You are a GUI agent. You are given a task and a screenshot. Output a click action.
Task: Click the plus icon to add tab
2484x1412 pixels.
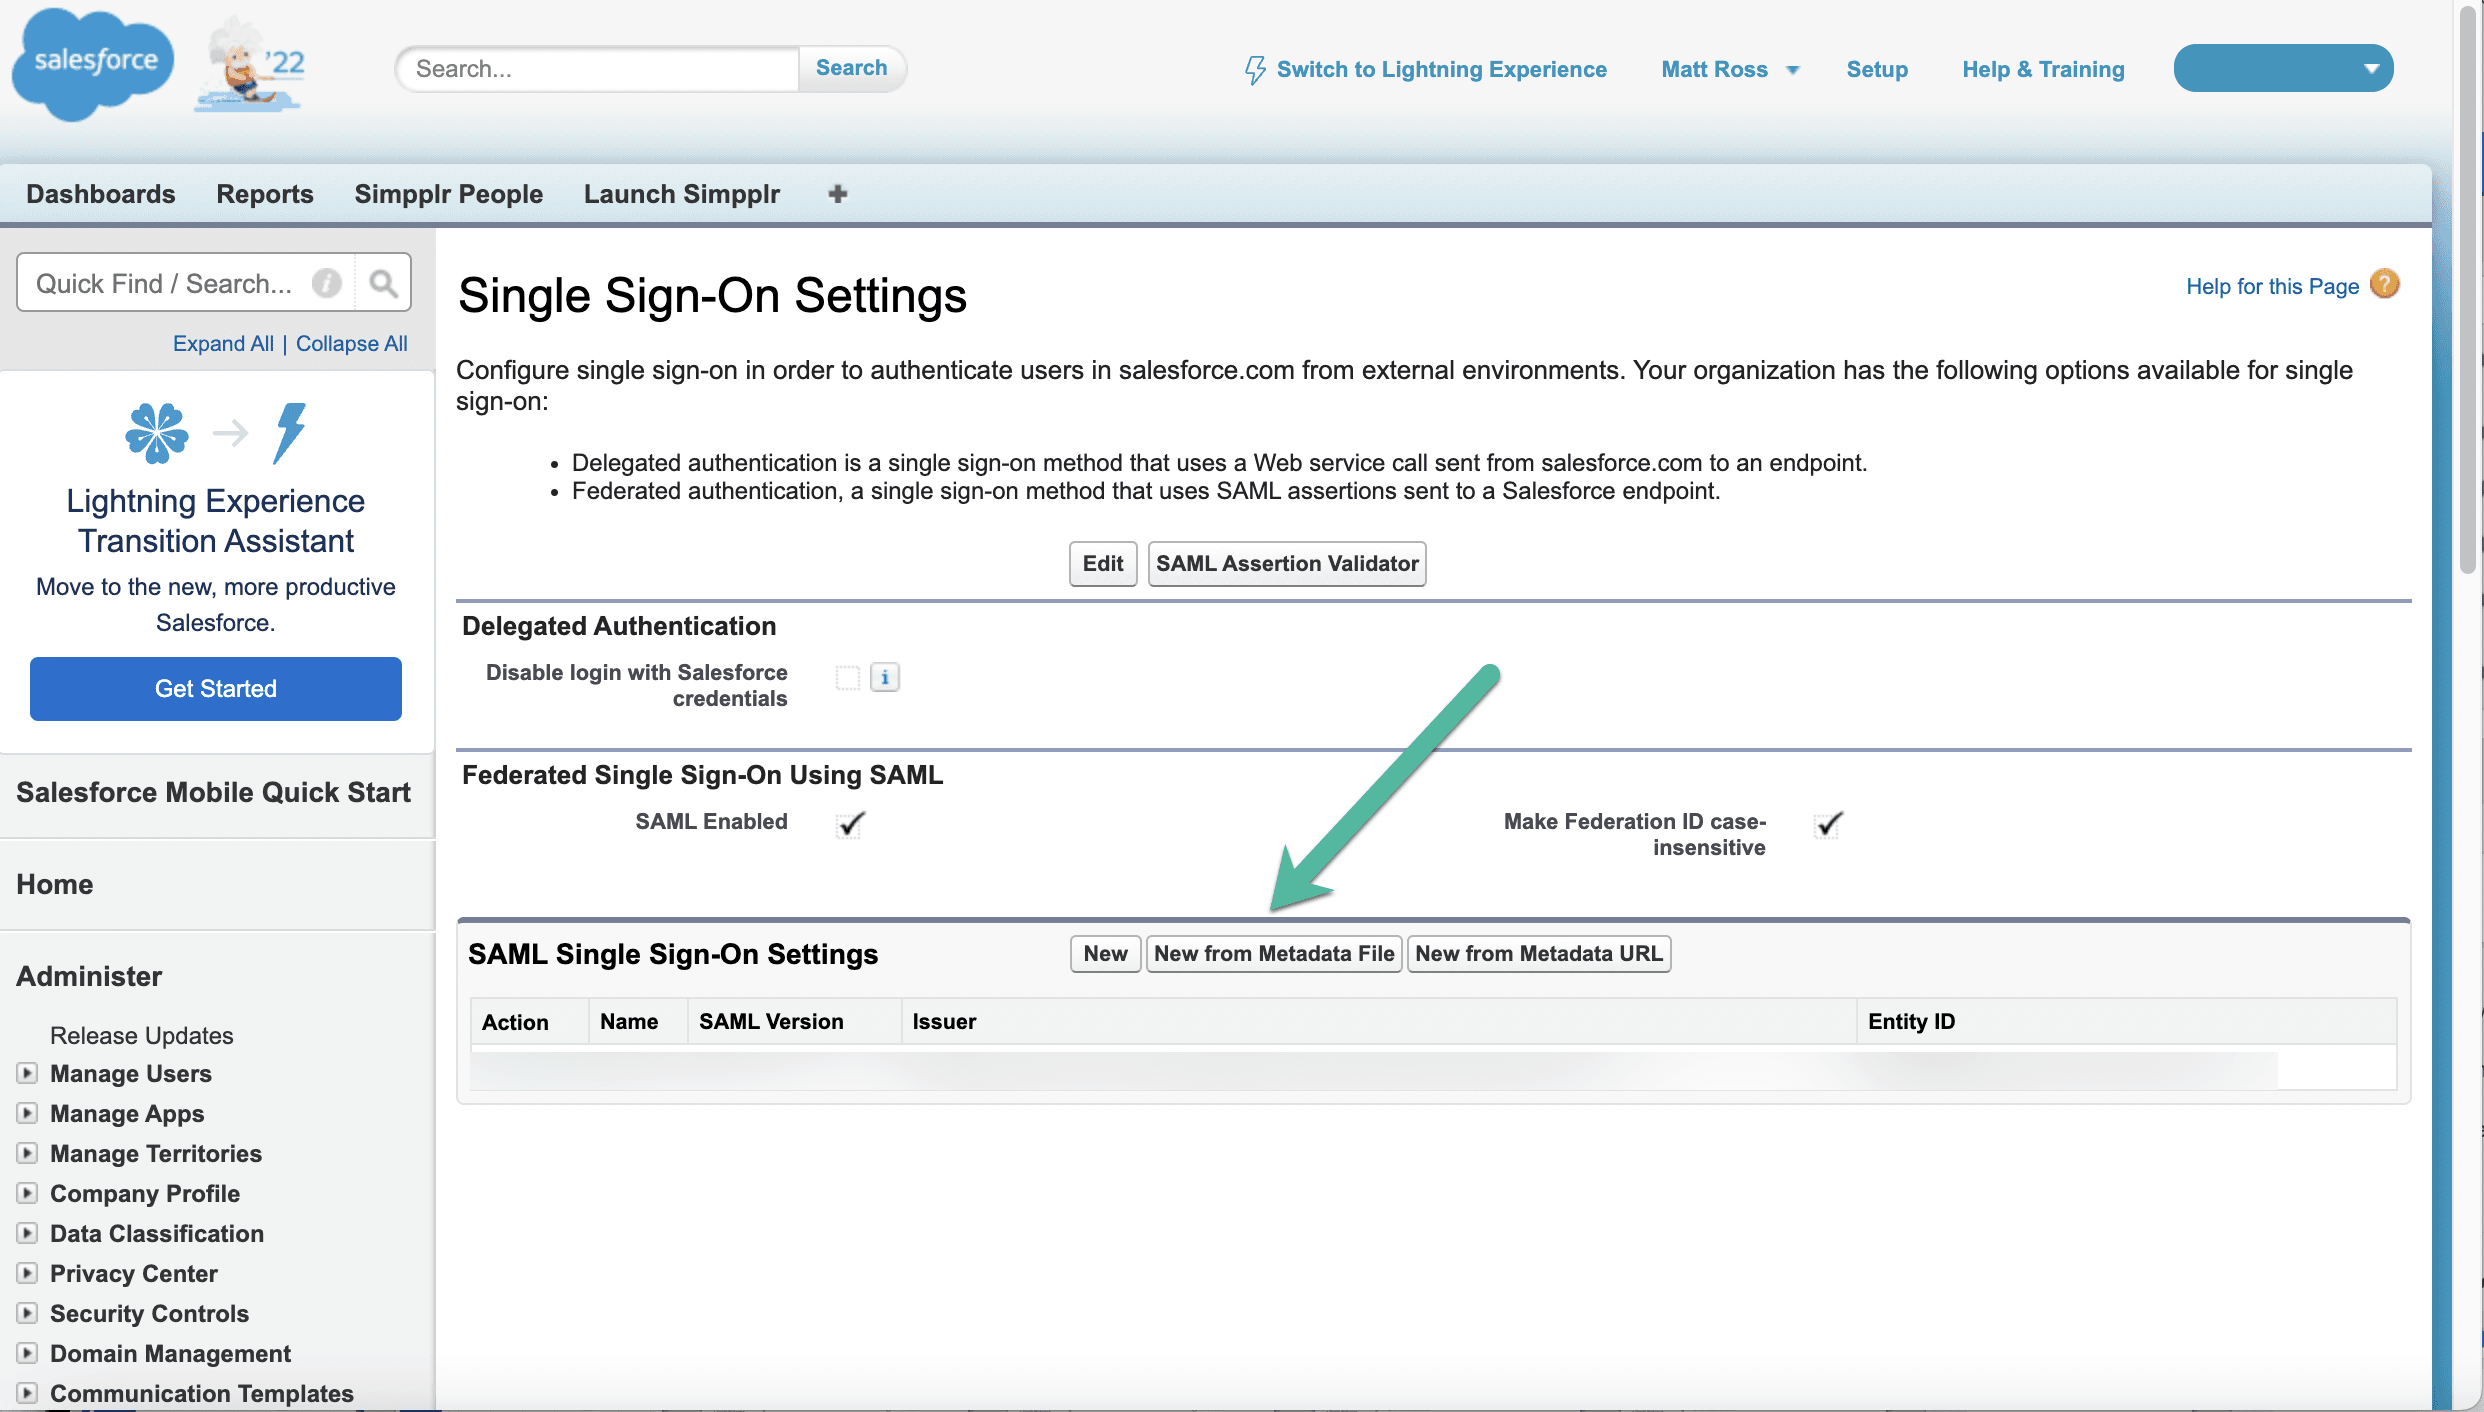[837, 194]
